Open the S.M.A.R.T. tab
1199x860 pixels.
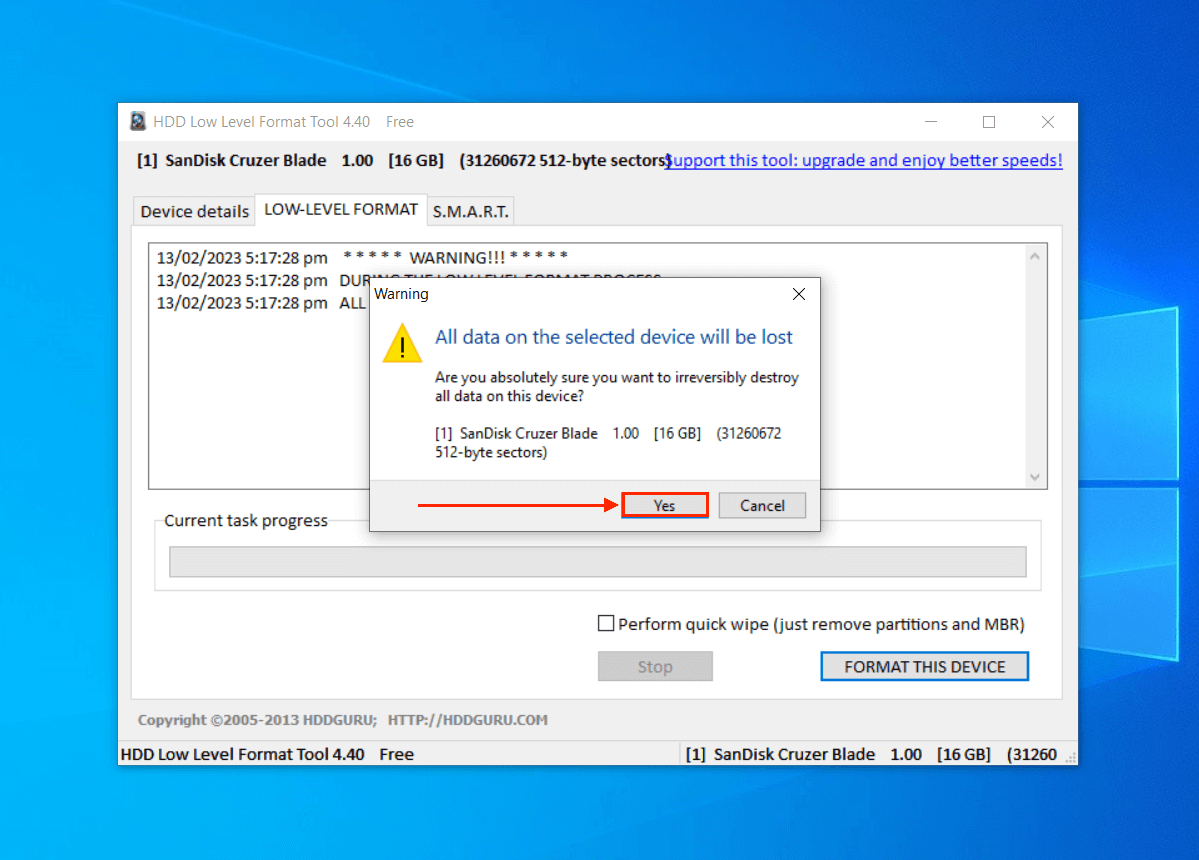click(x=470, y=212)
